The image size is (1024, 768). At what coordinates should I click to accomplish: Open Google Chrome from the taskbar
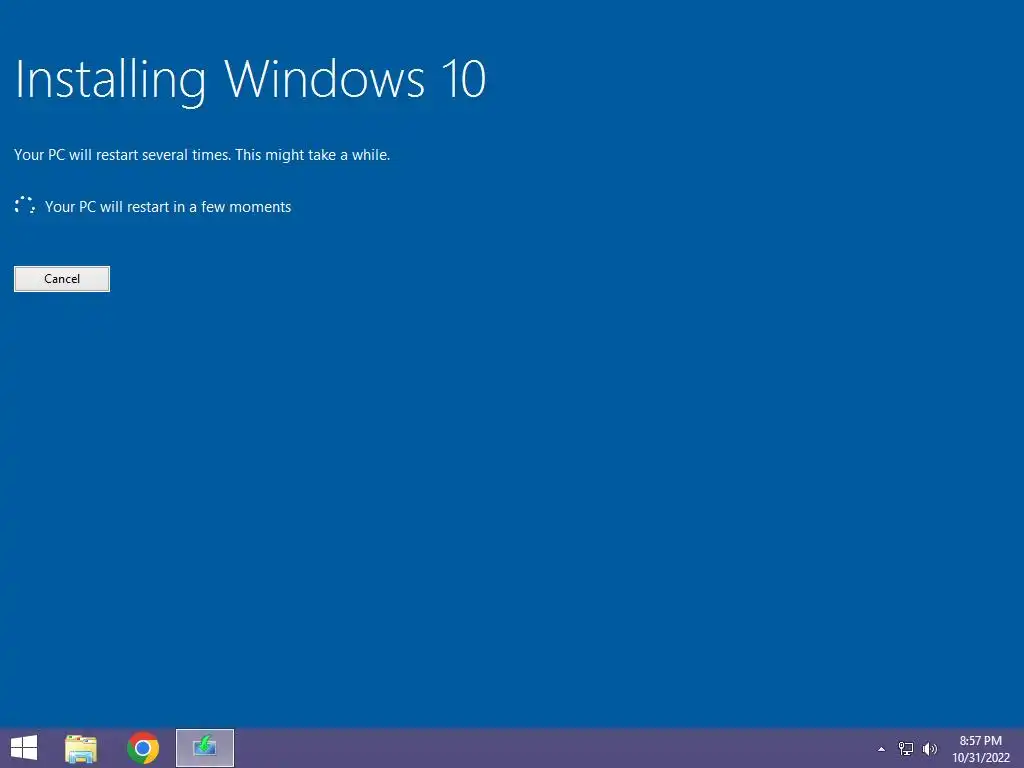coord(143,748)
